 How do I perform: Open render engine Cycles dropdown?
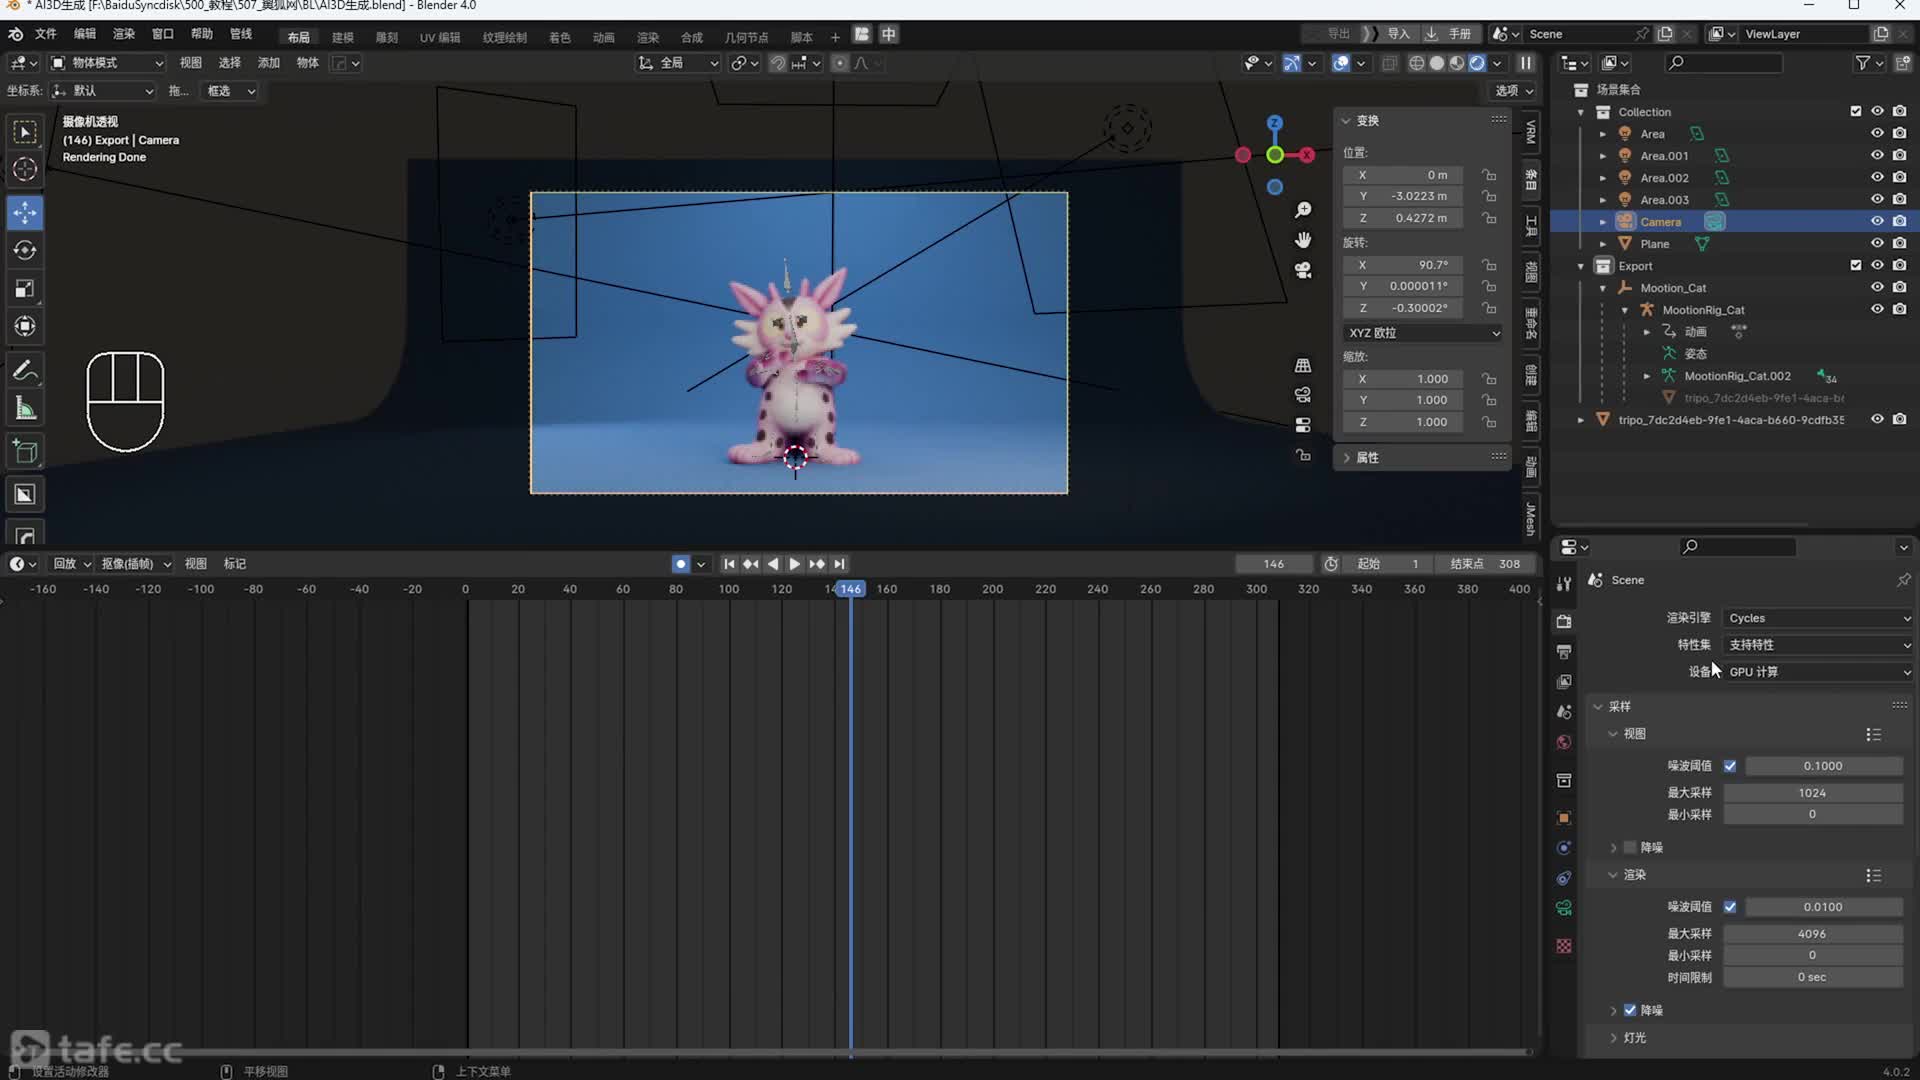(1818, 618)
